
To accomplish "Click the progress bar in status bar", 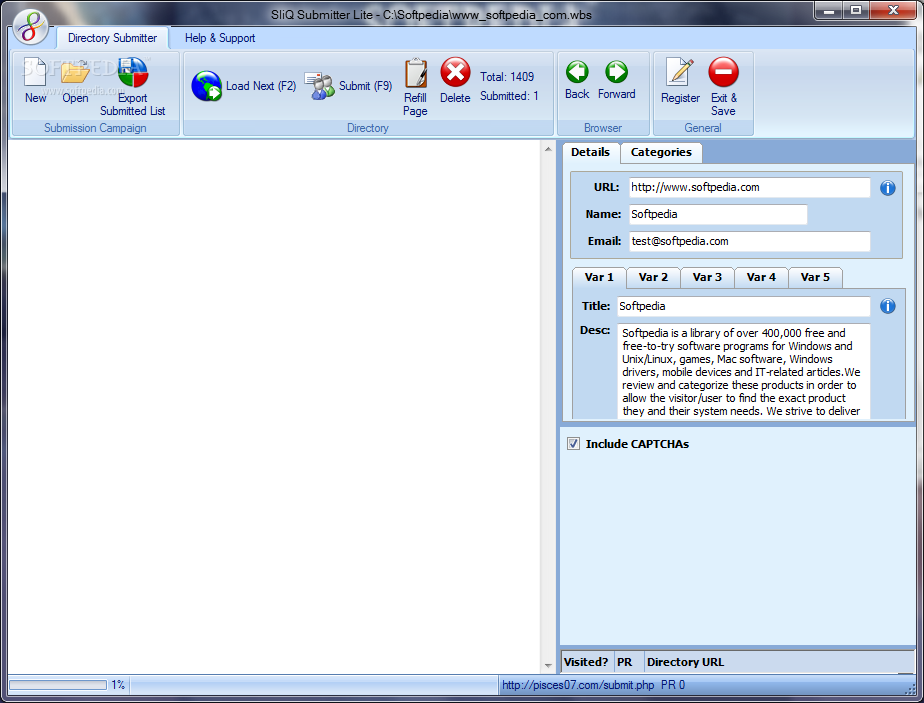I will click(x=58, y=685).
